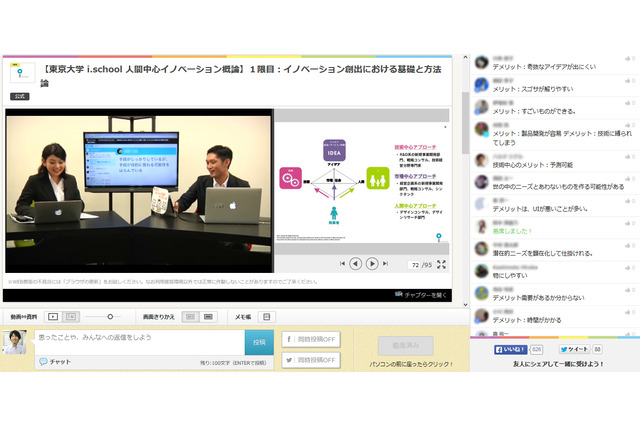Switch to the チャット tab
640x426 pixels.
(55, 362)
